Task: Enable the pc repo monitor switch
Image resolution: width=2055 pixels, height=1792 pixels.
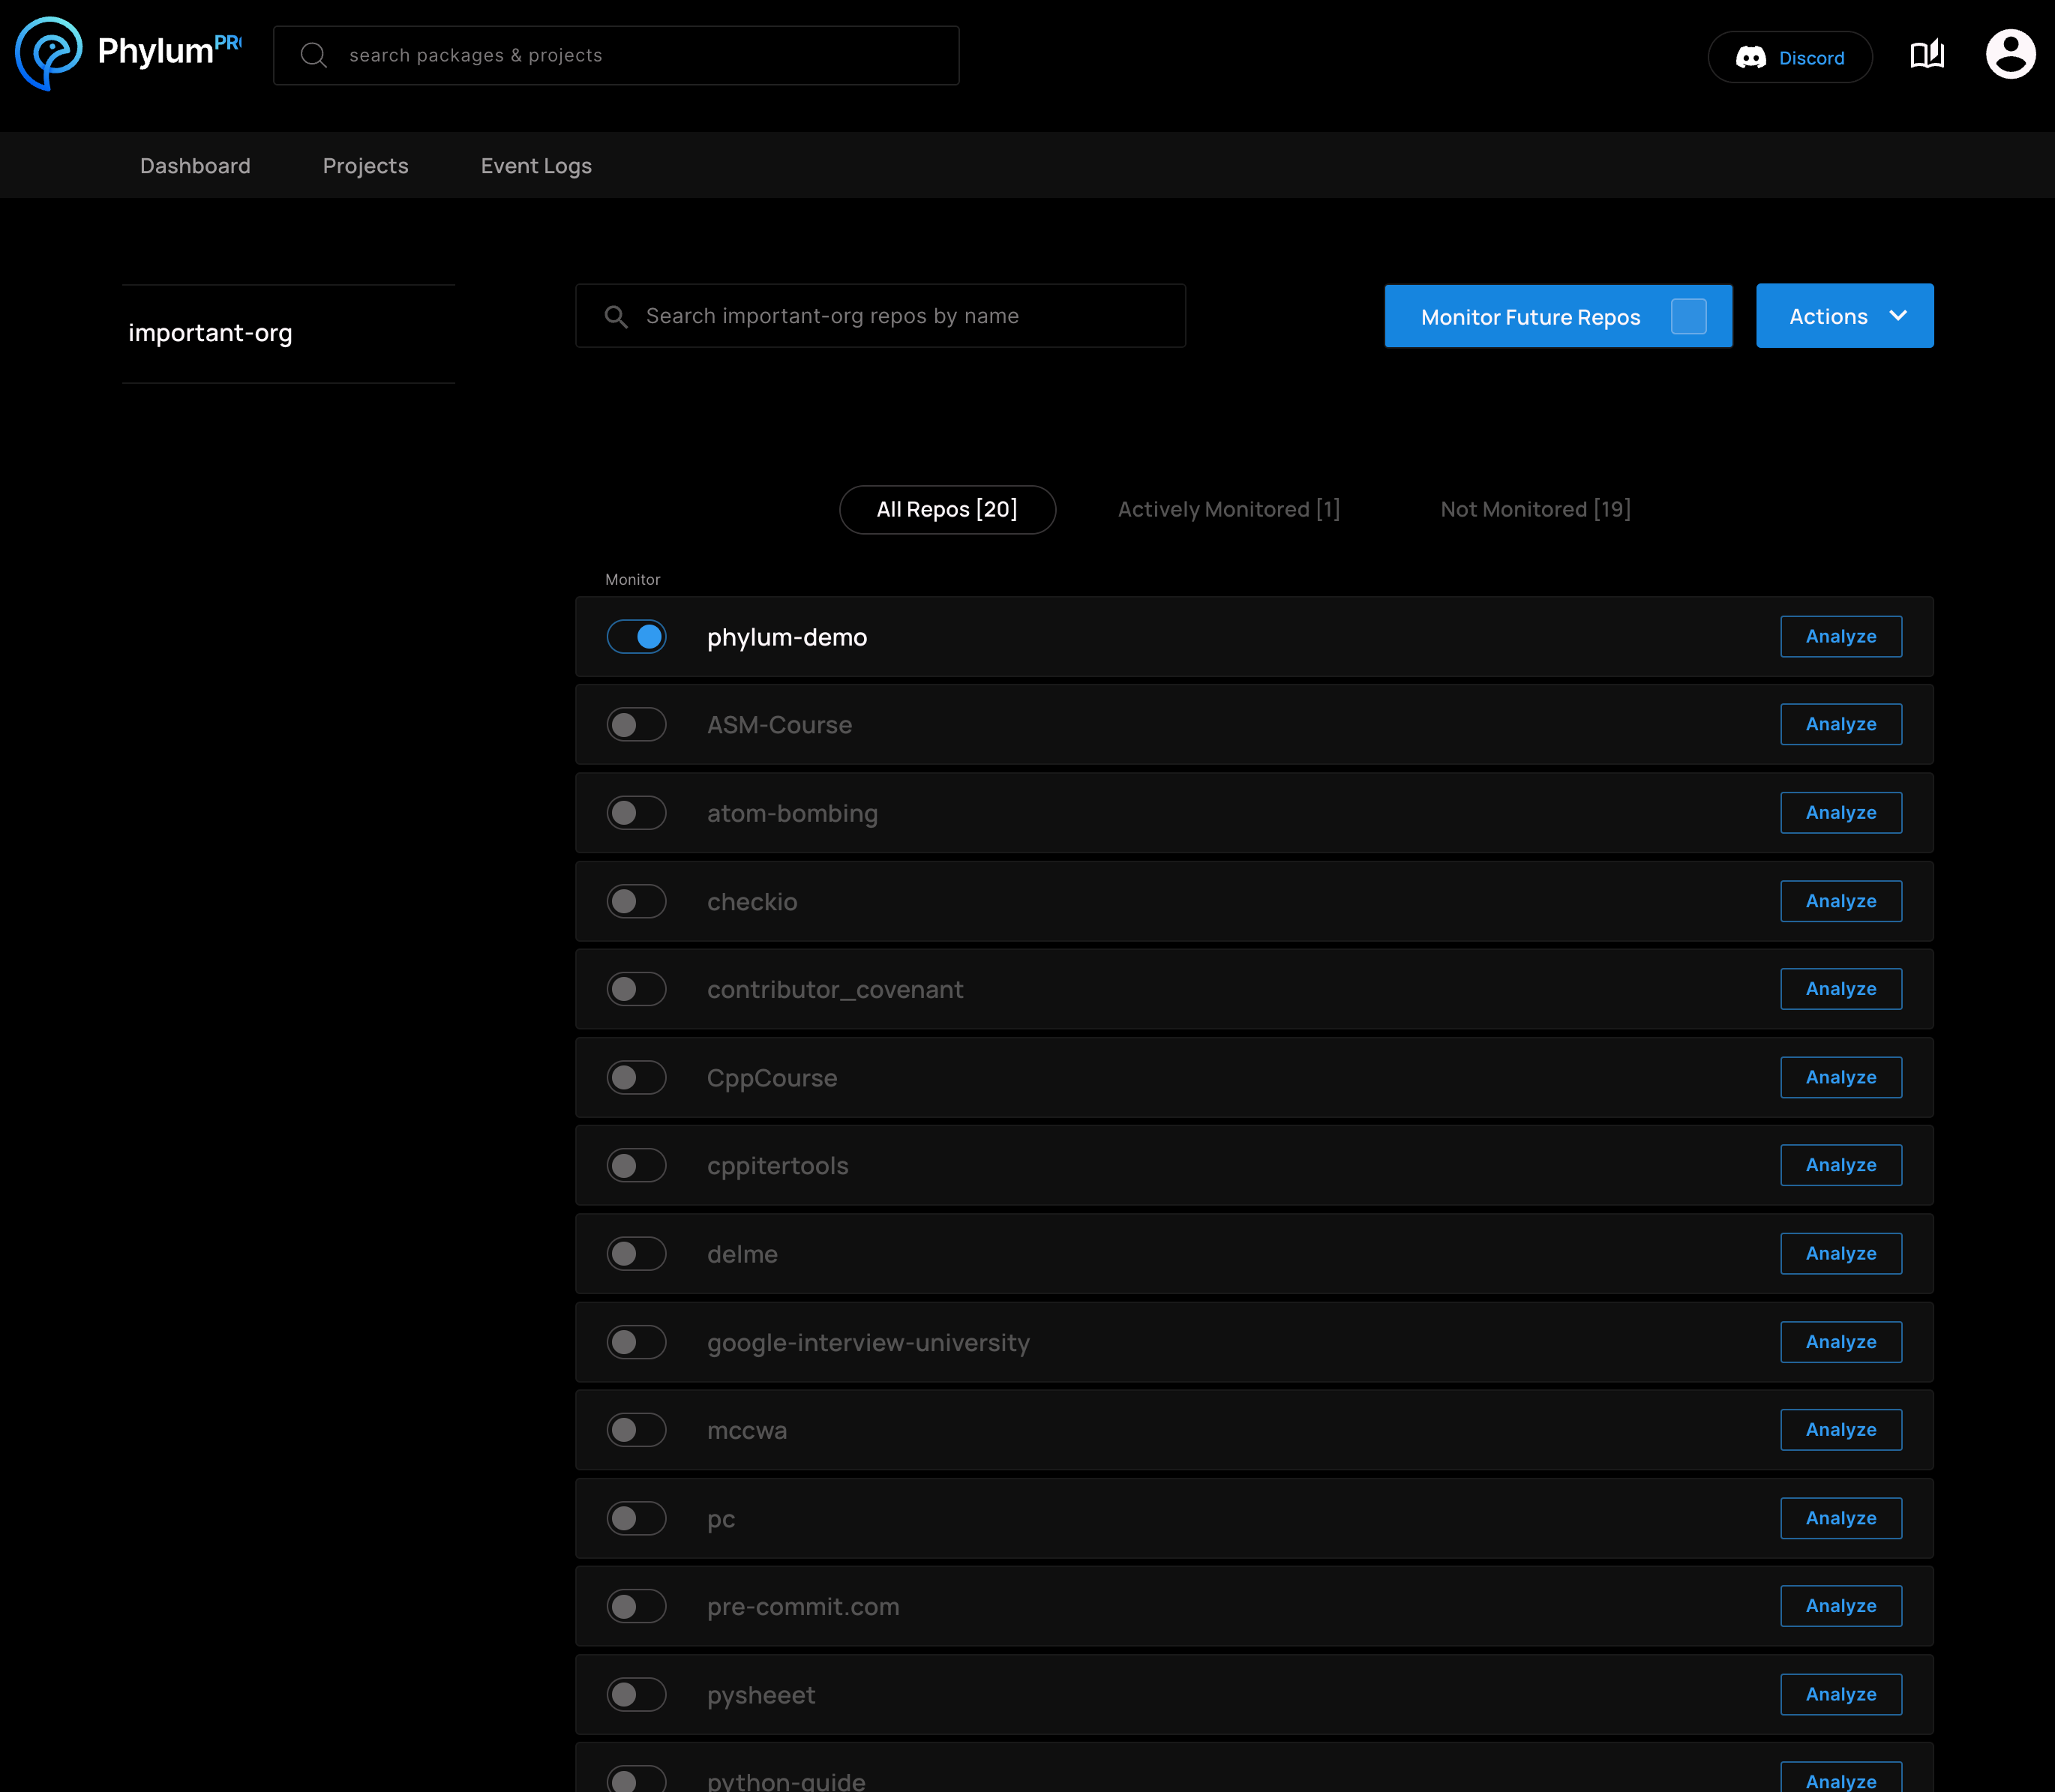Action: click(636, 1518)
